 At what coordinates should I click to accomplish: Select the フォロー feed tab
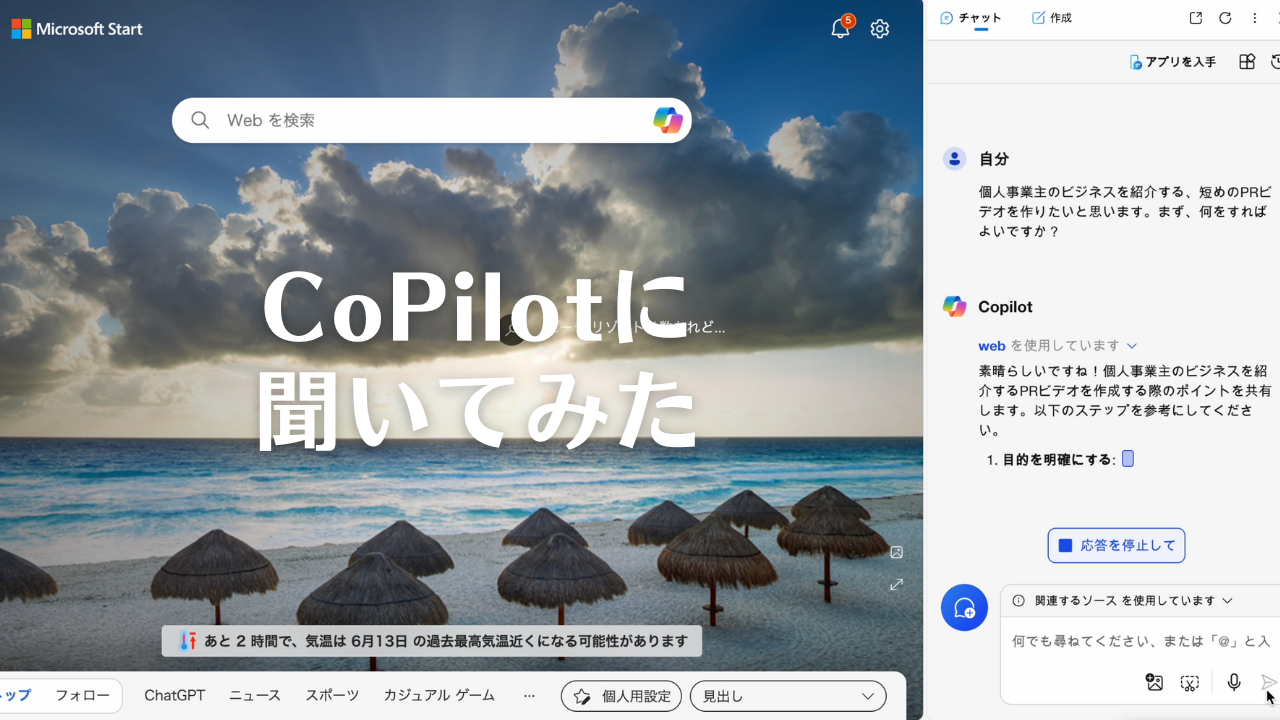click(x=82, y=696)
